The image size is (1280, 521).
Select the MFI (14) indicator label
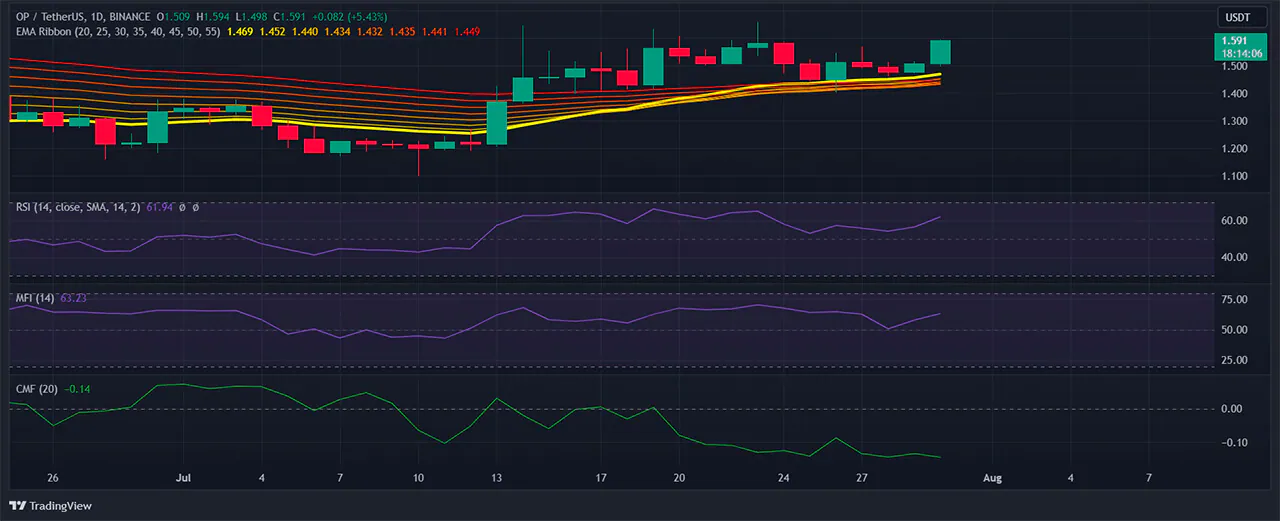coord(35,297)
